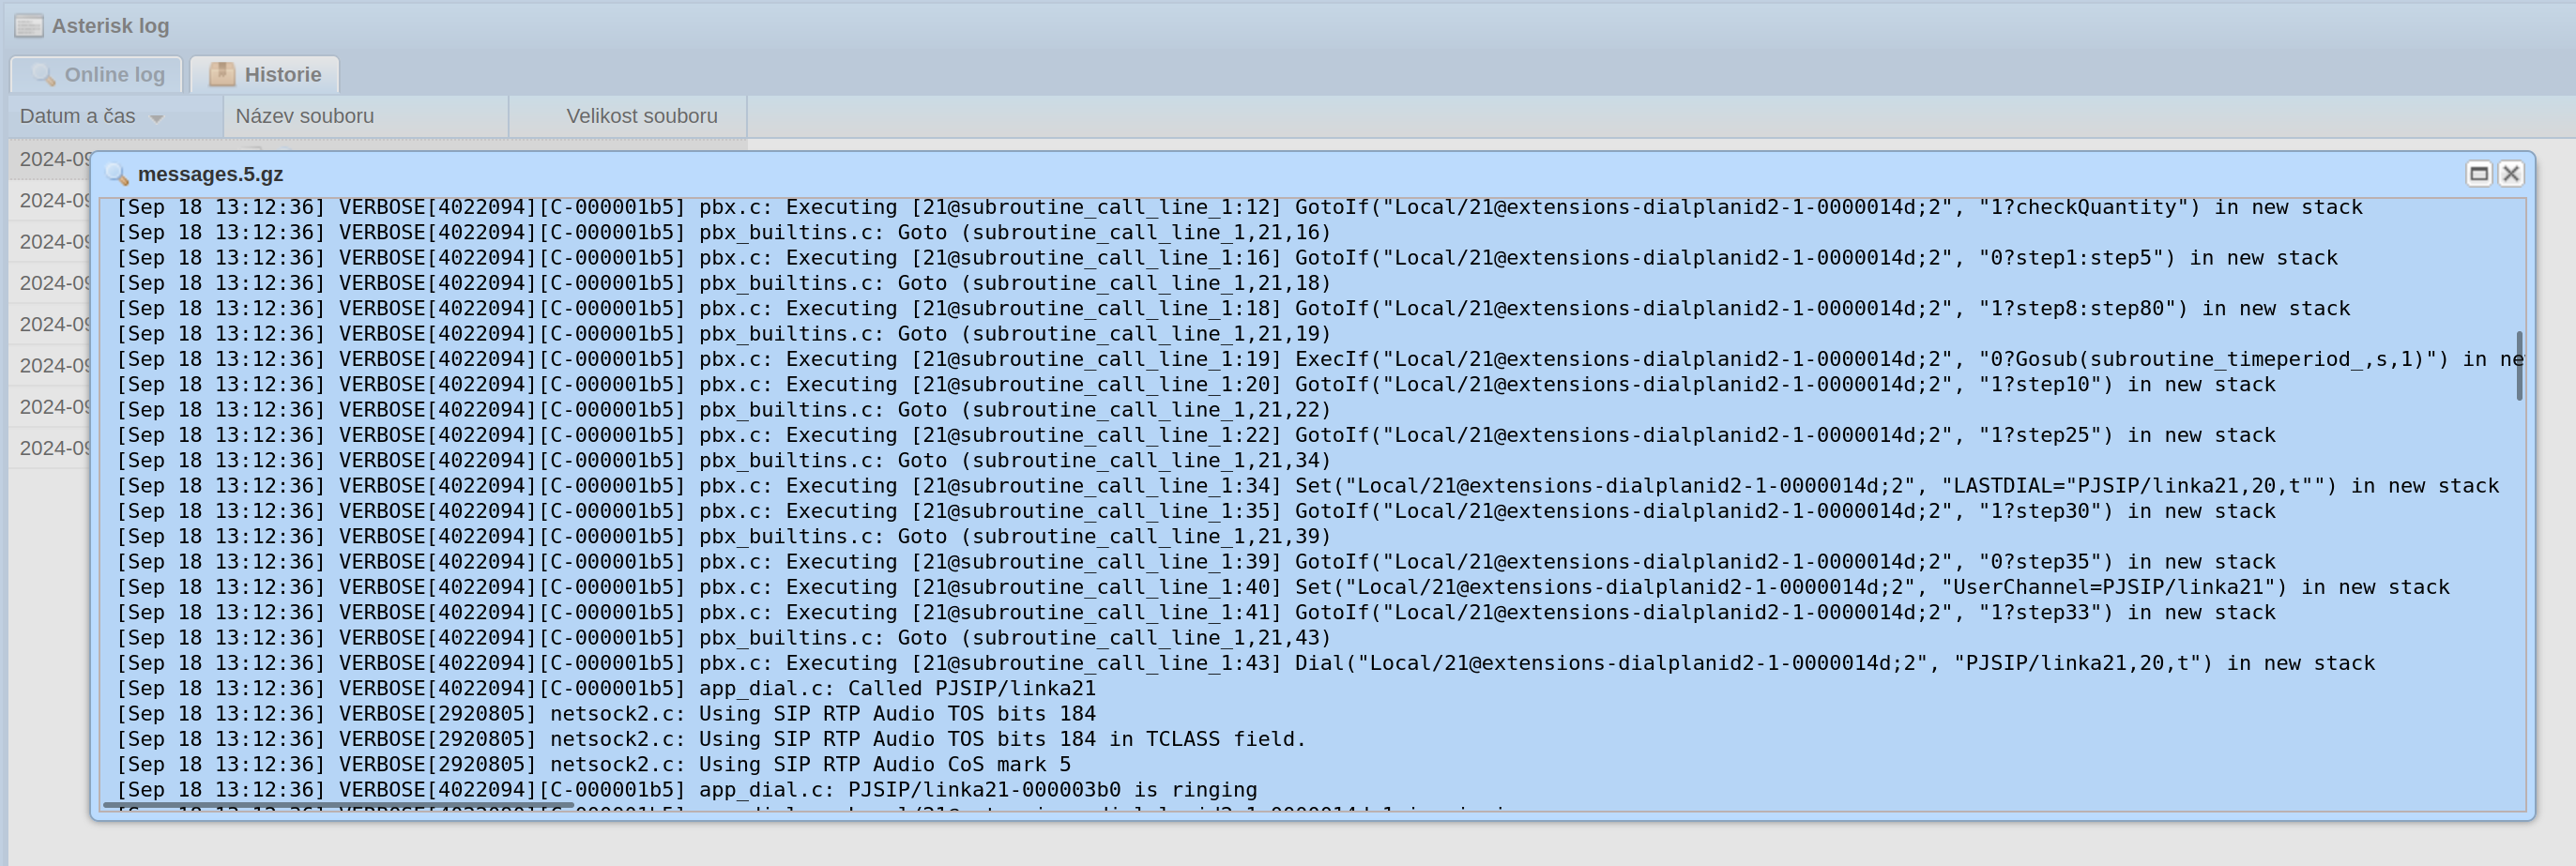The image size is (2576, 866).
Task: Click the messages.5.gz window title
Action: [x=210, y=174]
